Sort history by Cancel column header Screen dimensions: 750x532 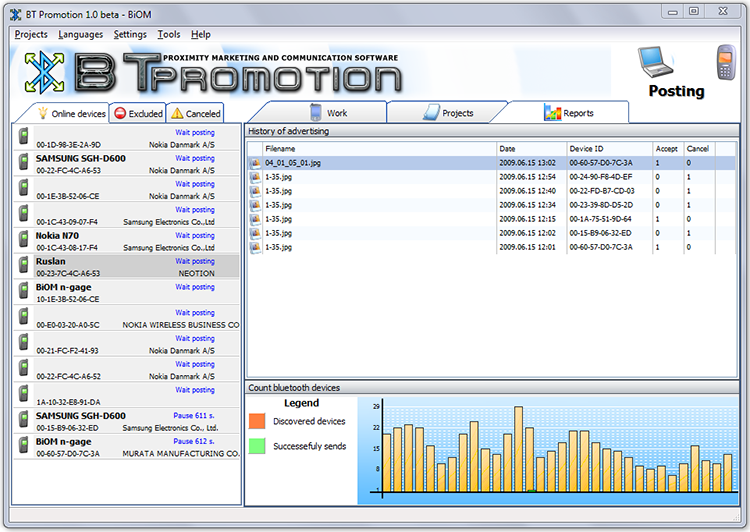coord(699,149)
